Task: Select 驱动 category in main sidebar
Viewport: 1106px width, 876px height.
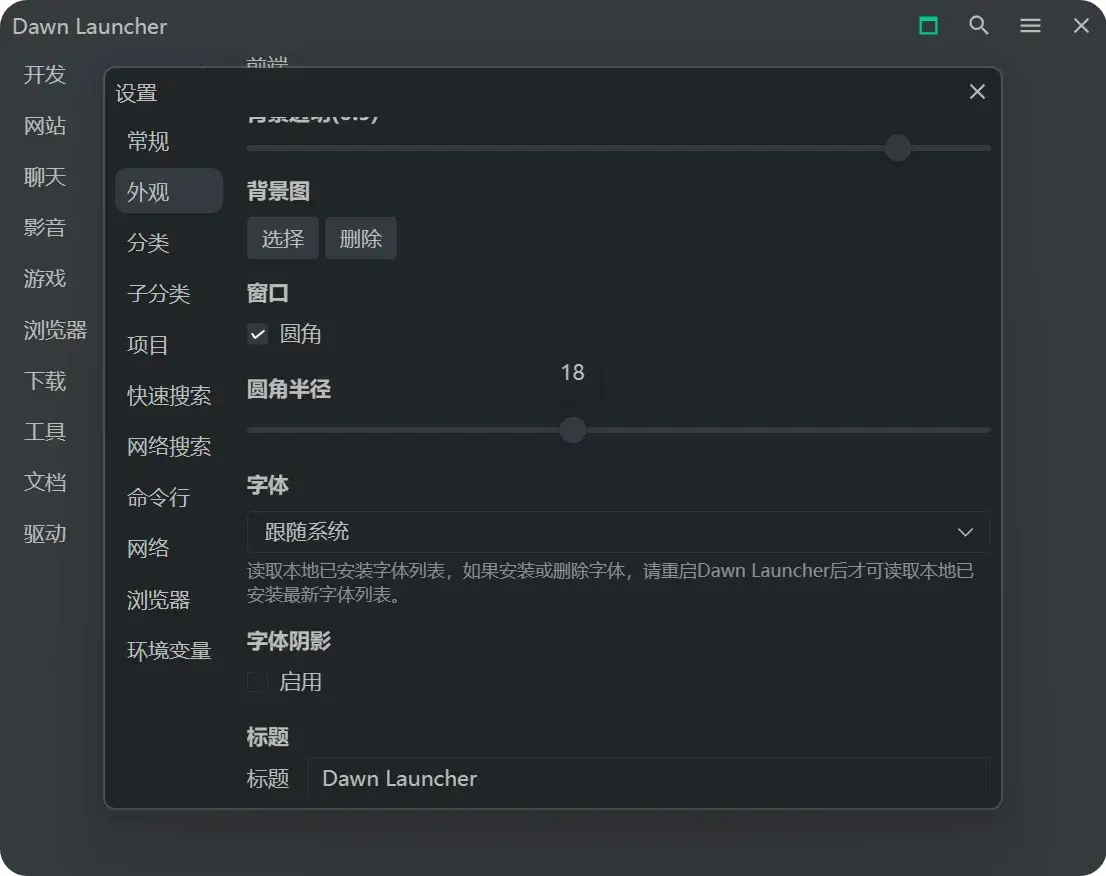Action: tap(44, 533)
